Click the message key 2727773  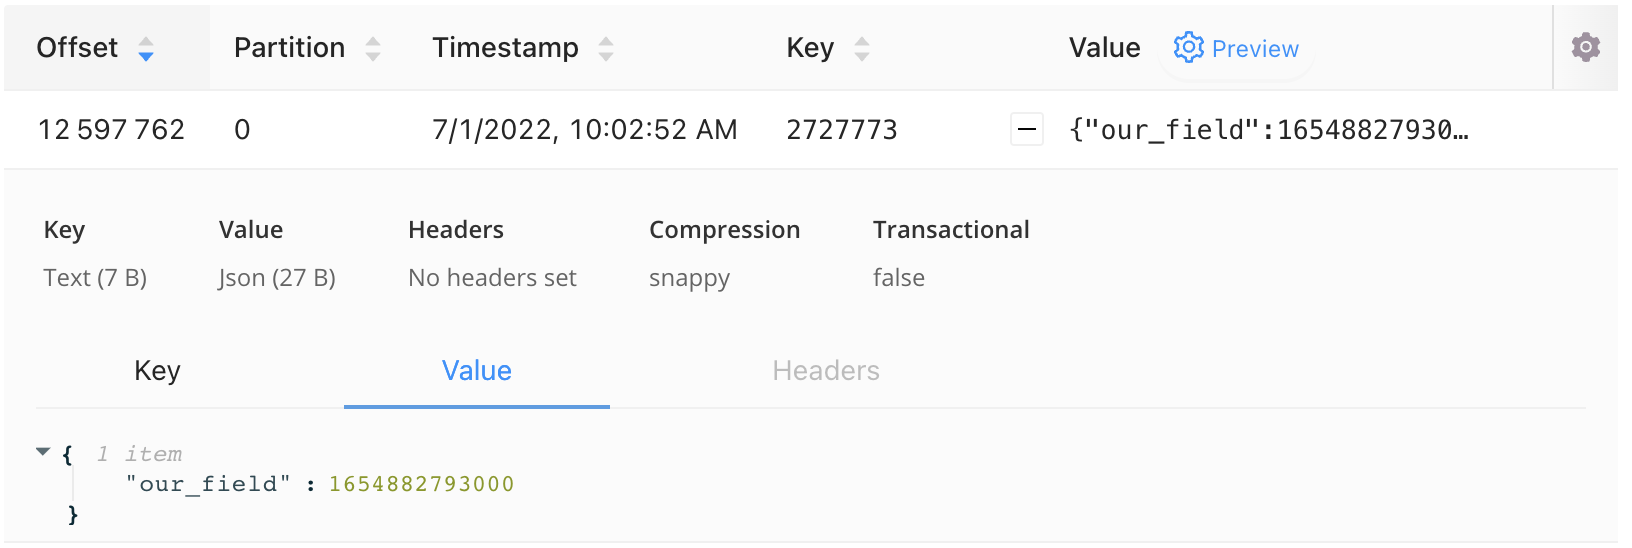842,129
